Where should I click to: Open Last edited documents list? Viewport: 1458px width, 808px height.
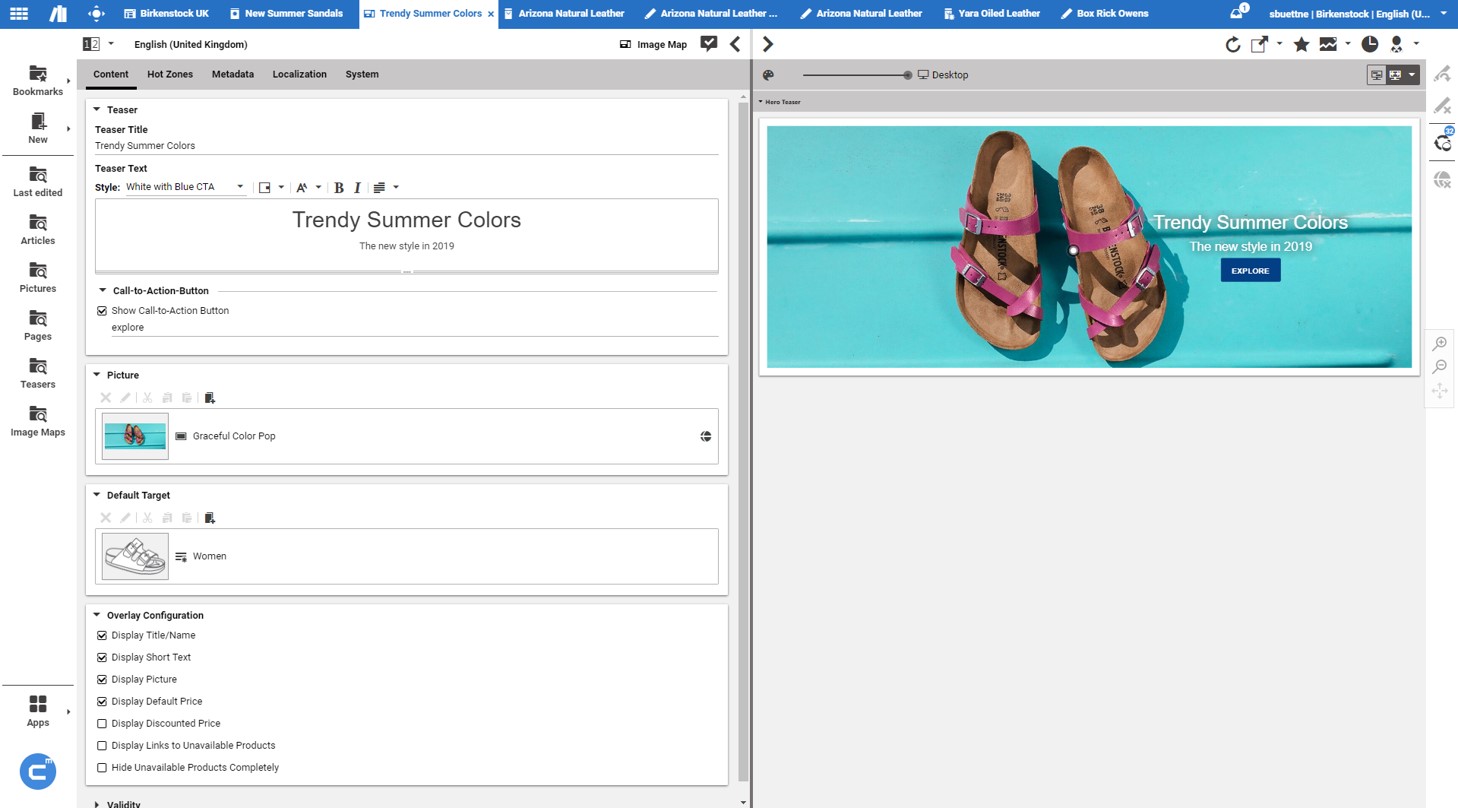[38, 181]
